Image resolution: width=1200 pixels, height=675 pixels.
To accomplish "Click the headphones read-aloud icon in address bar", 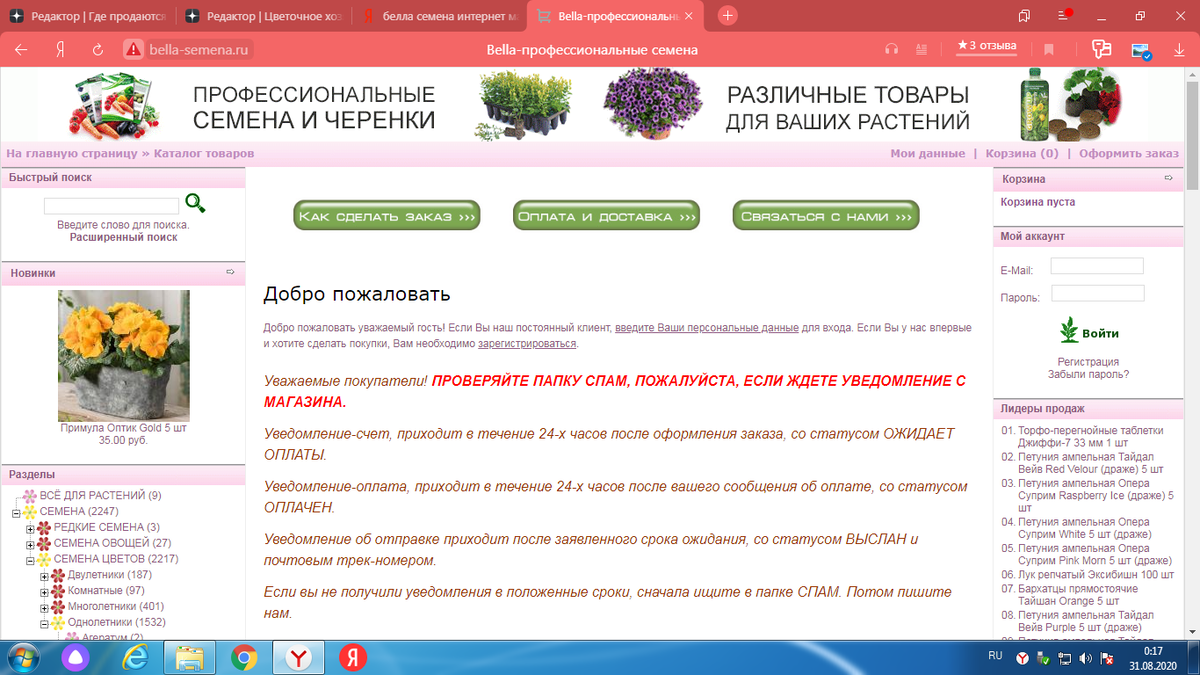I will pyautogui.click(x=892, y=49).
